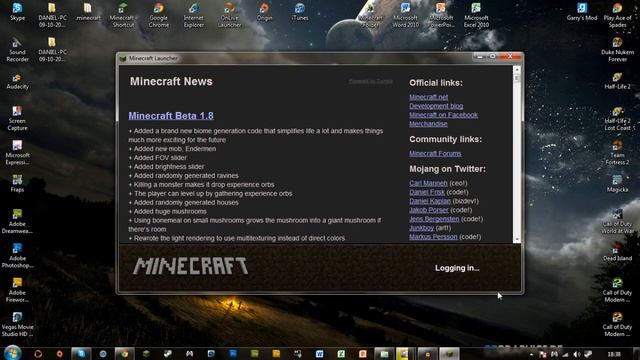This screenshot has width=640, height=360.
Task: Open the Dead Island shortcut
Action: click(x=617, y=252)
